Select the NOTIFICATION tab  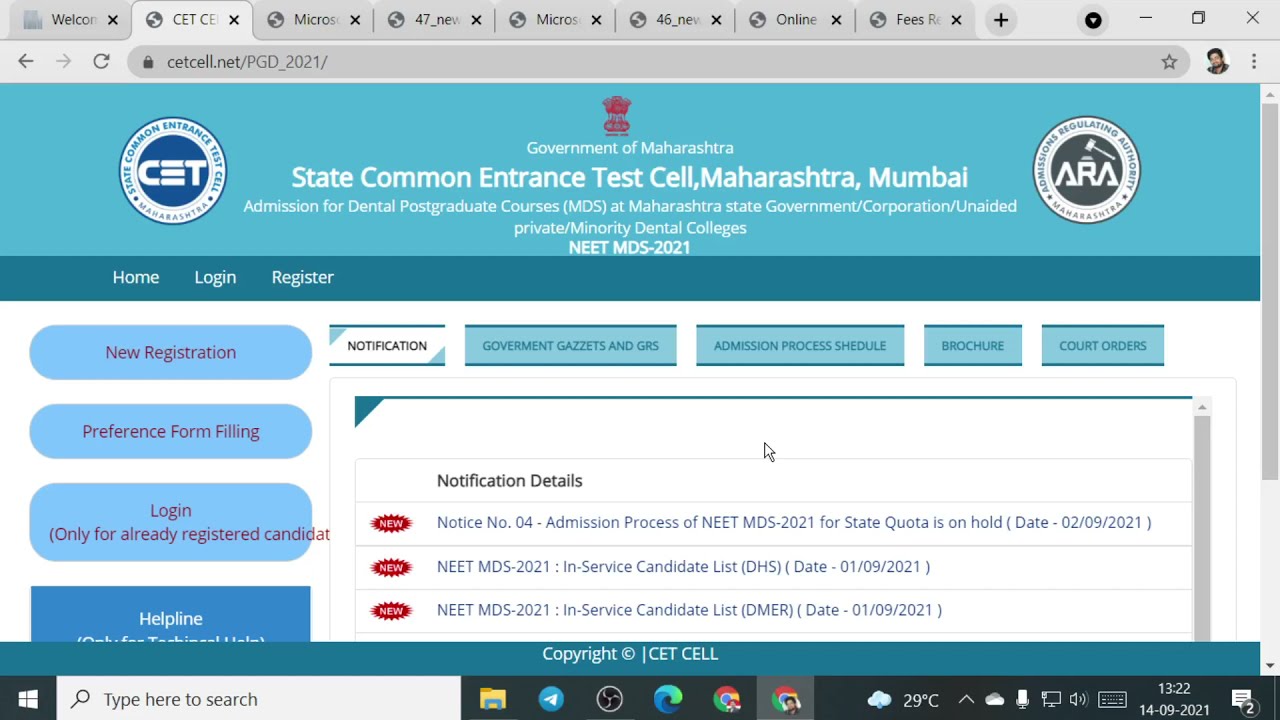click(387, 346)
